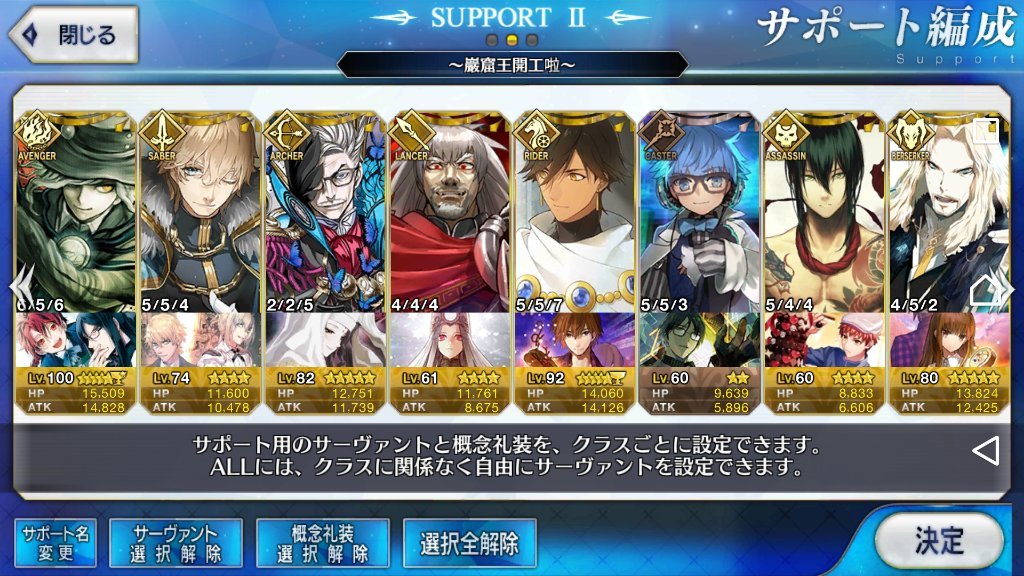Select the middle Support II page dot
Screen dimensions: 1024x576
click(512, 40)
